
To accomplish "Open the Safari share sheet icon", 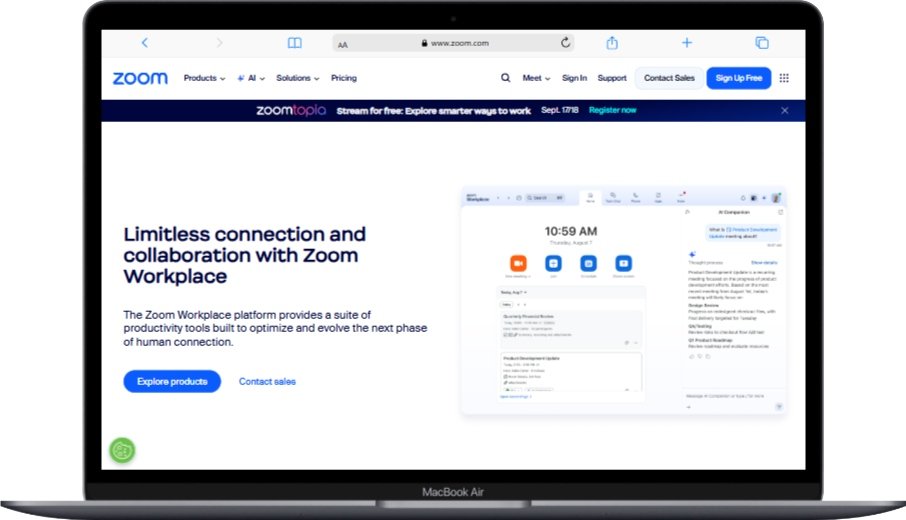I will (612, 43).
